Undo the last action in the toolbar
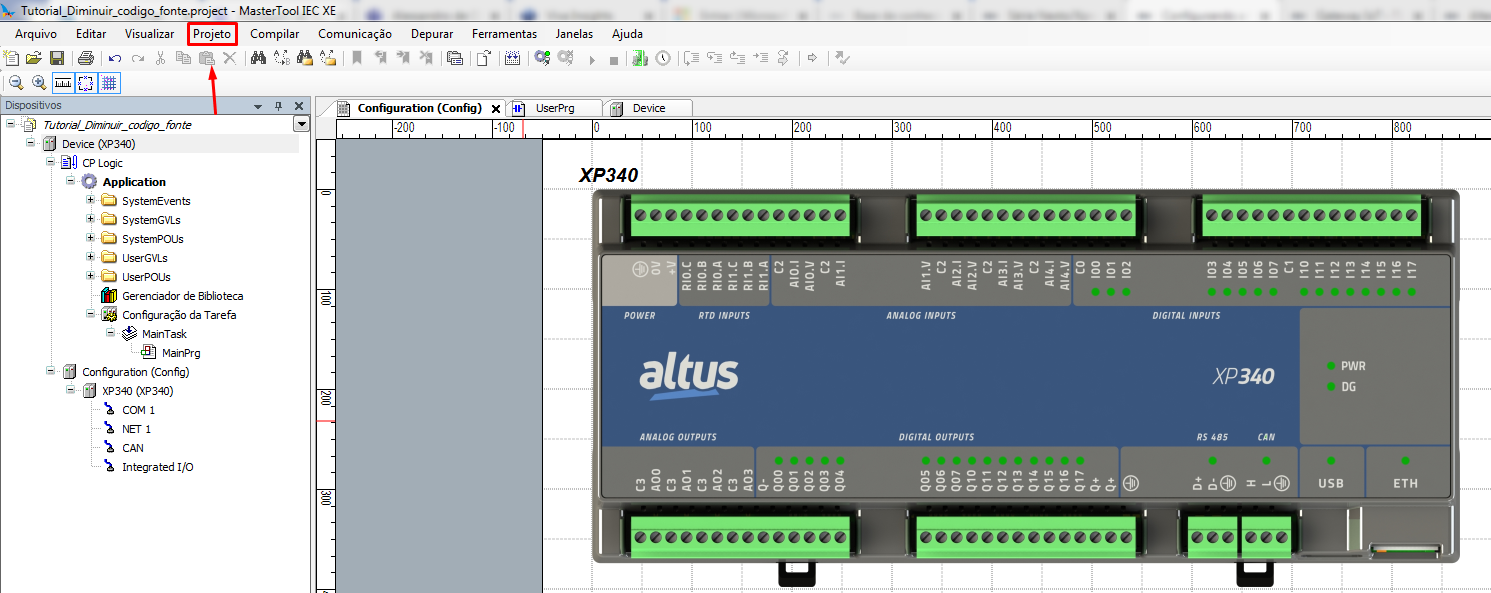Viewport: 1491px width, 593px height. click(116, 58)
